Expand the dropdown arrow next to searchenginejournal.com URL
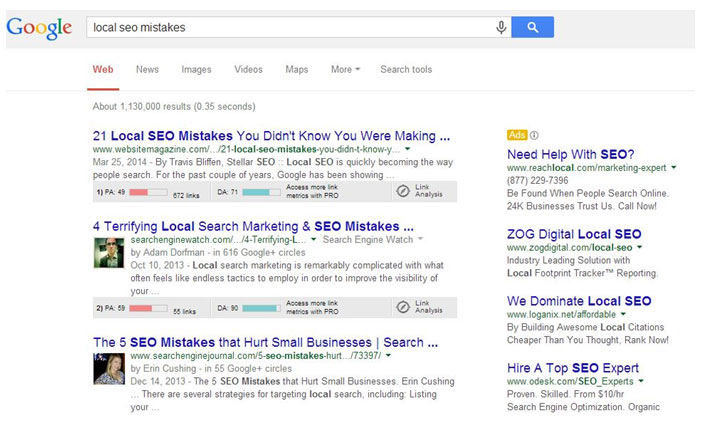Viewport: 705px width, 432px height. click(x=388, y=355)
